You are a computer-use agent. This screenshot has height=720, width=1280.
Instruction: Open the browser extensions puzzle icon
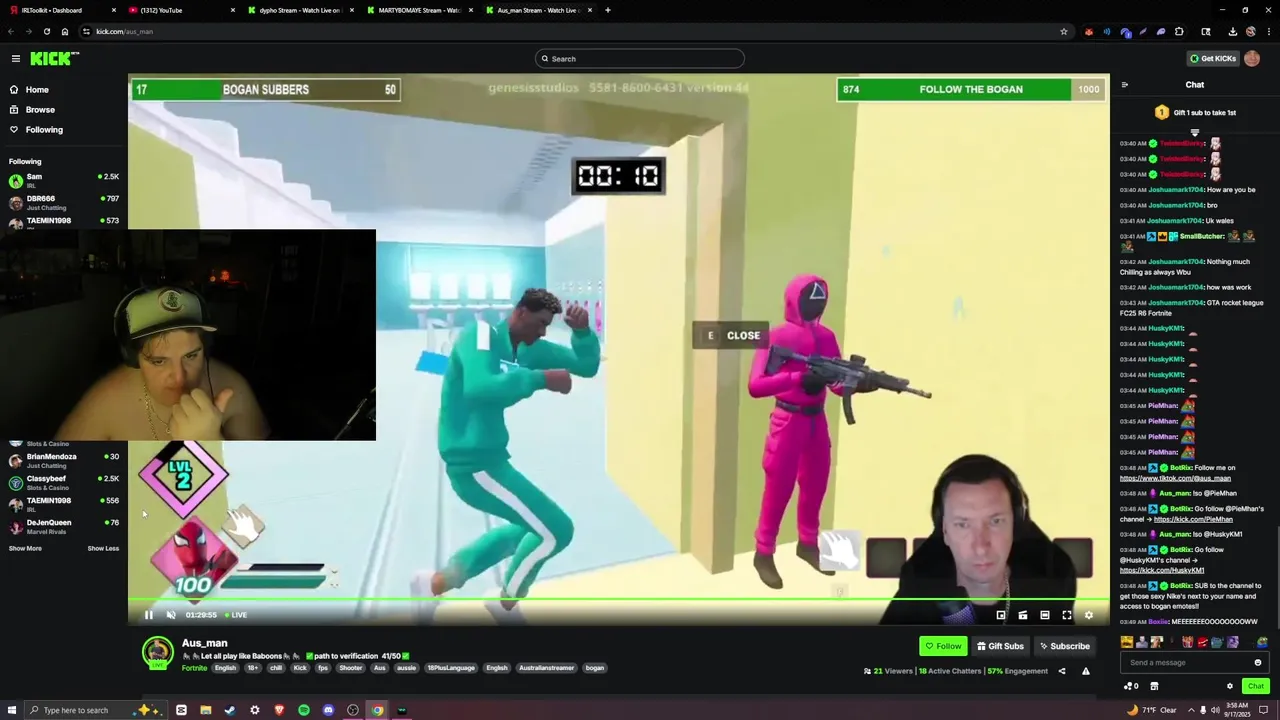click(1179, 31)
